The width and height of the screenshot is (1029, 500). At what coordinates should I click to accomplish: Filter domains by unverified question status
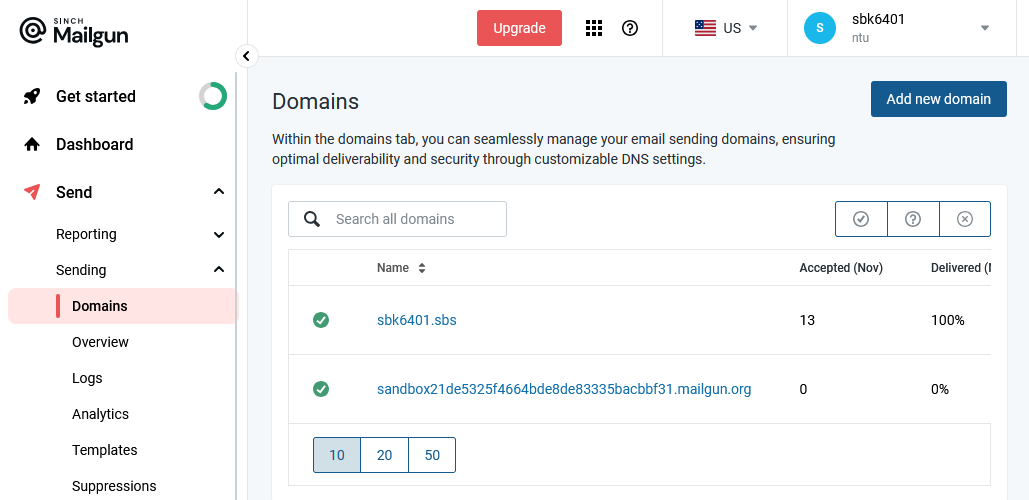click(x=913, y=219)
